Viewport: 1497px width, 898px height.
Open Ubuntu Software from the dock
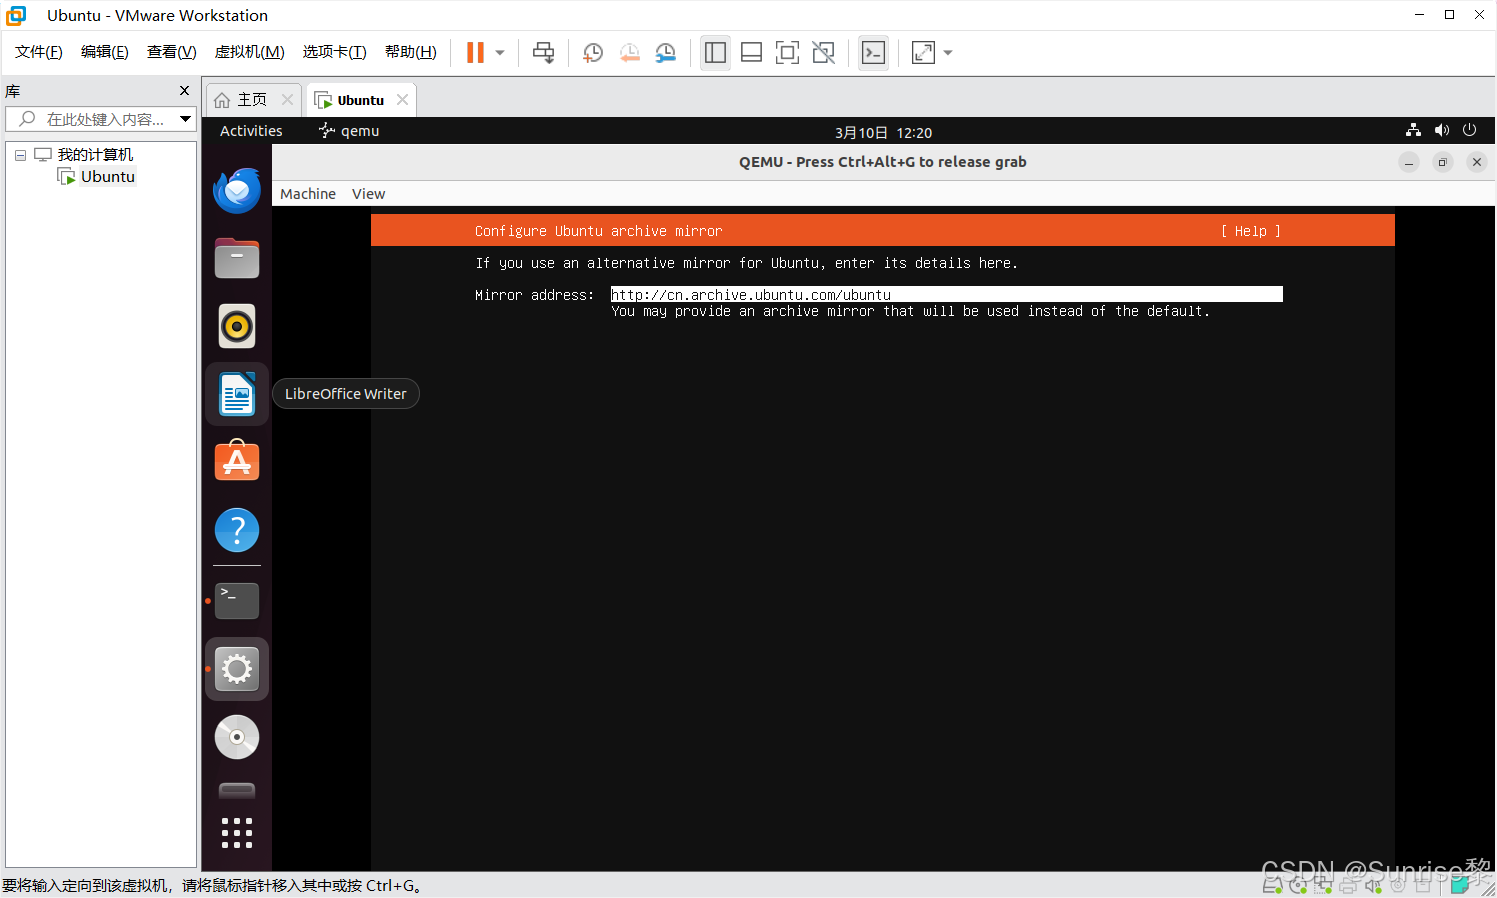[x=237, y=461]
